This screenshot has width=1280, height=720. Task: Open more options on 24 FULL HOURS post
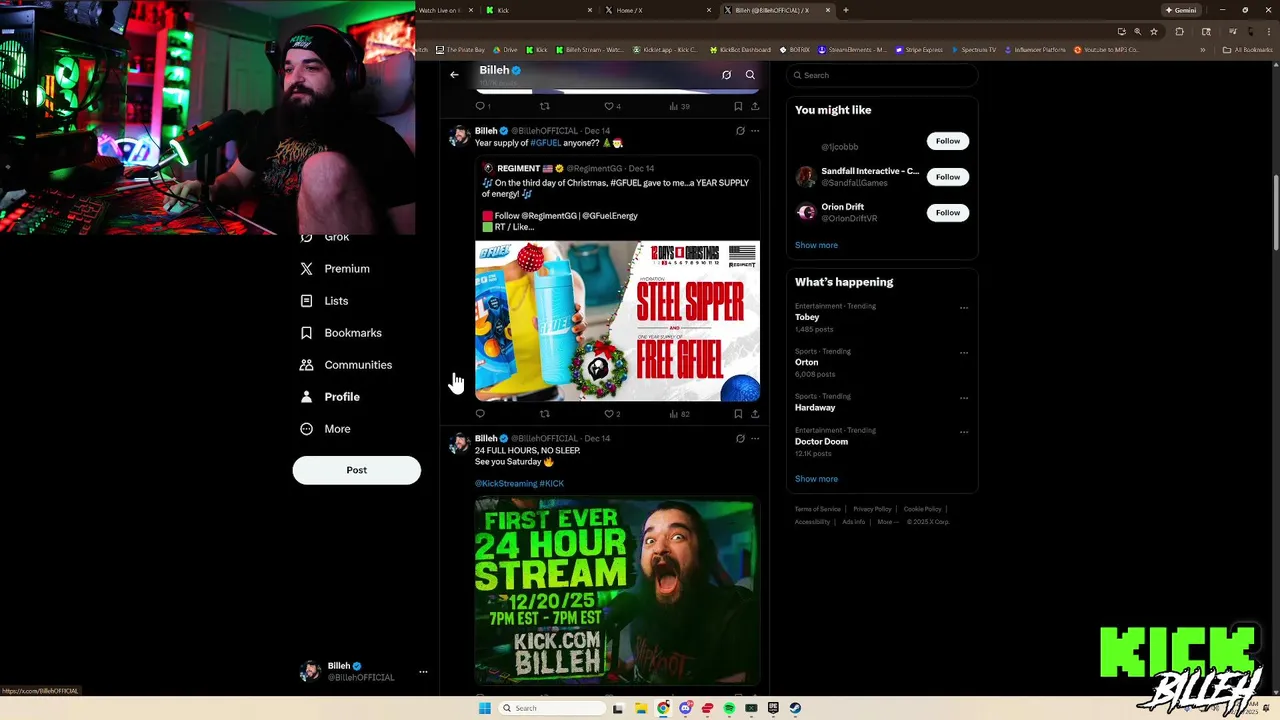coord(755,438)
